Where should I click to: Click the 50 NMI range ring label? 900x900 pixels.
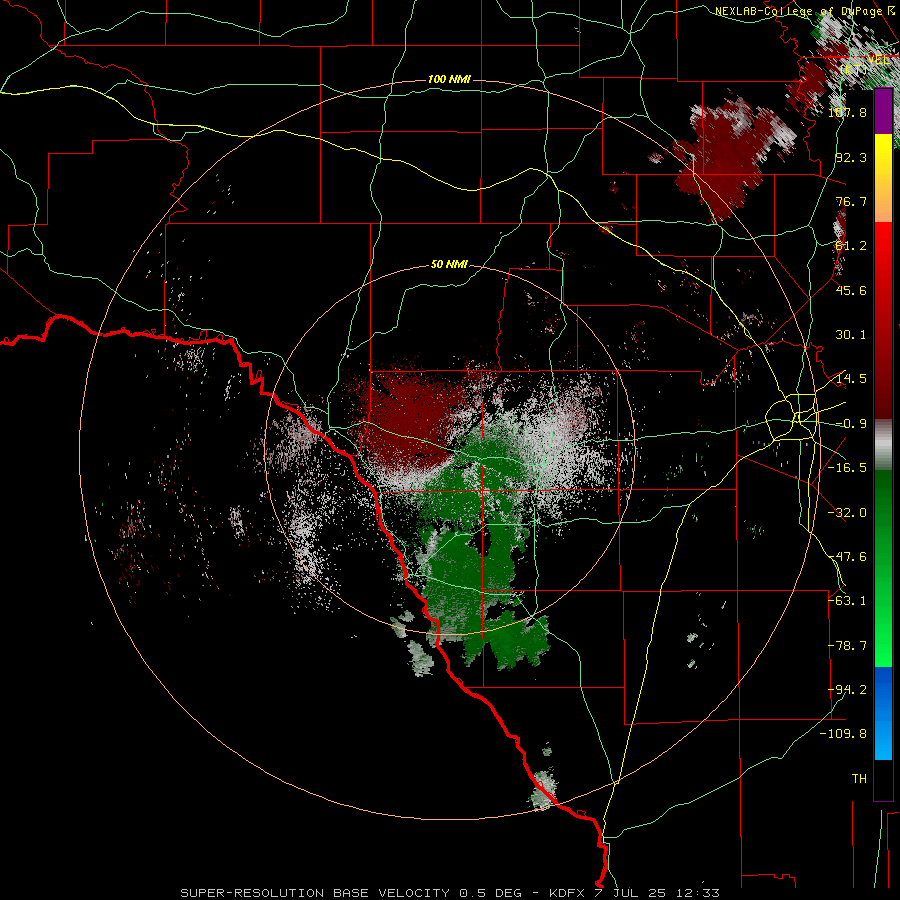tap(449, 264)
